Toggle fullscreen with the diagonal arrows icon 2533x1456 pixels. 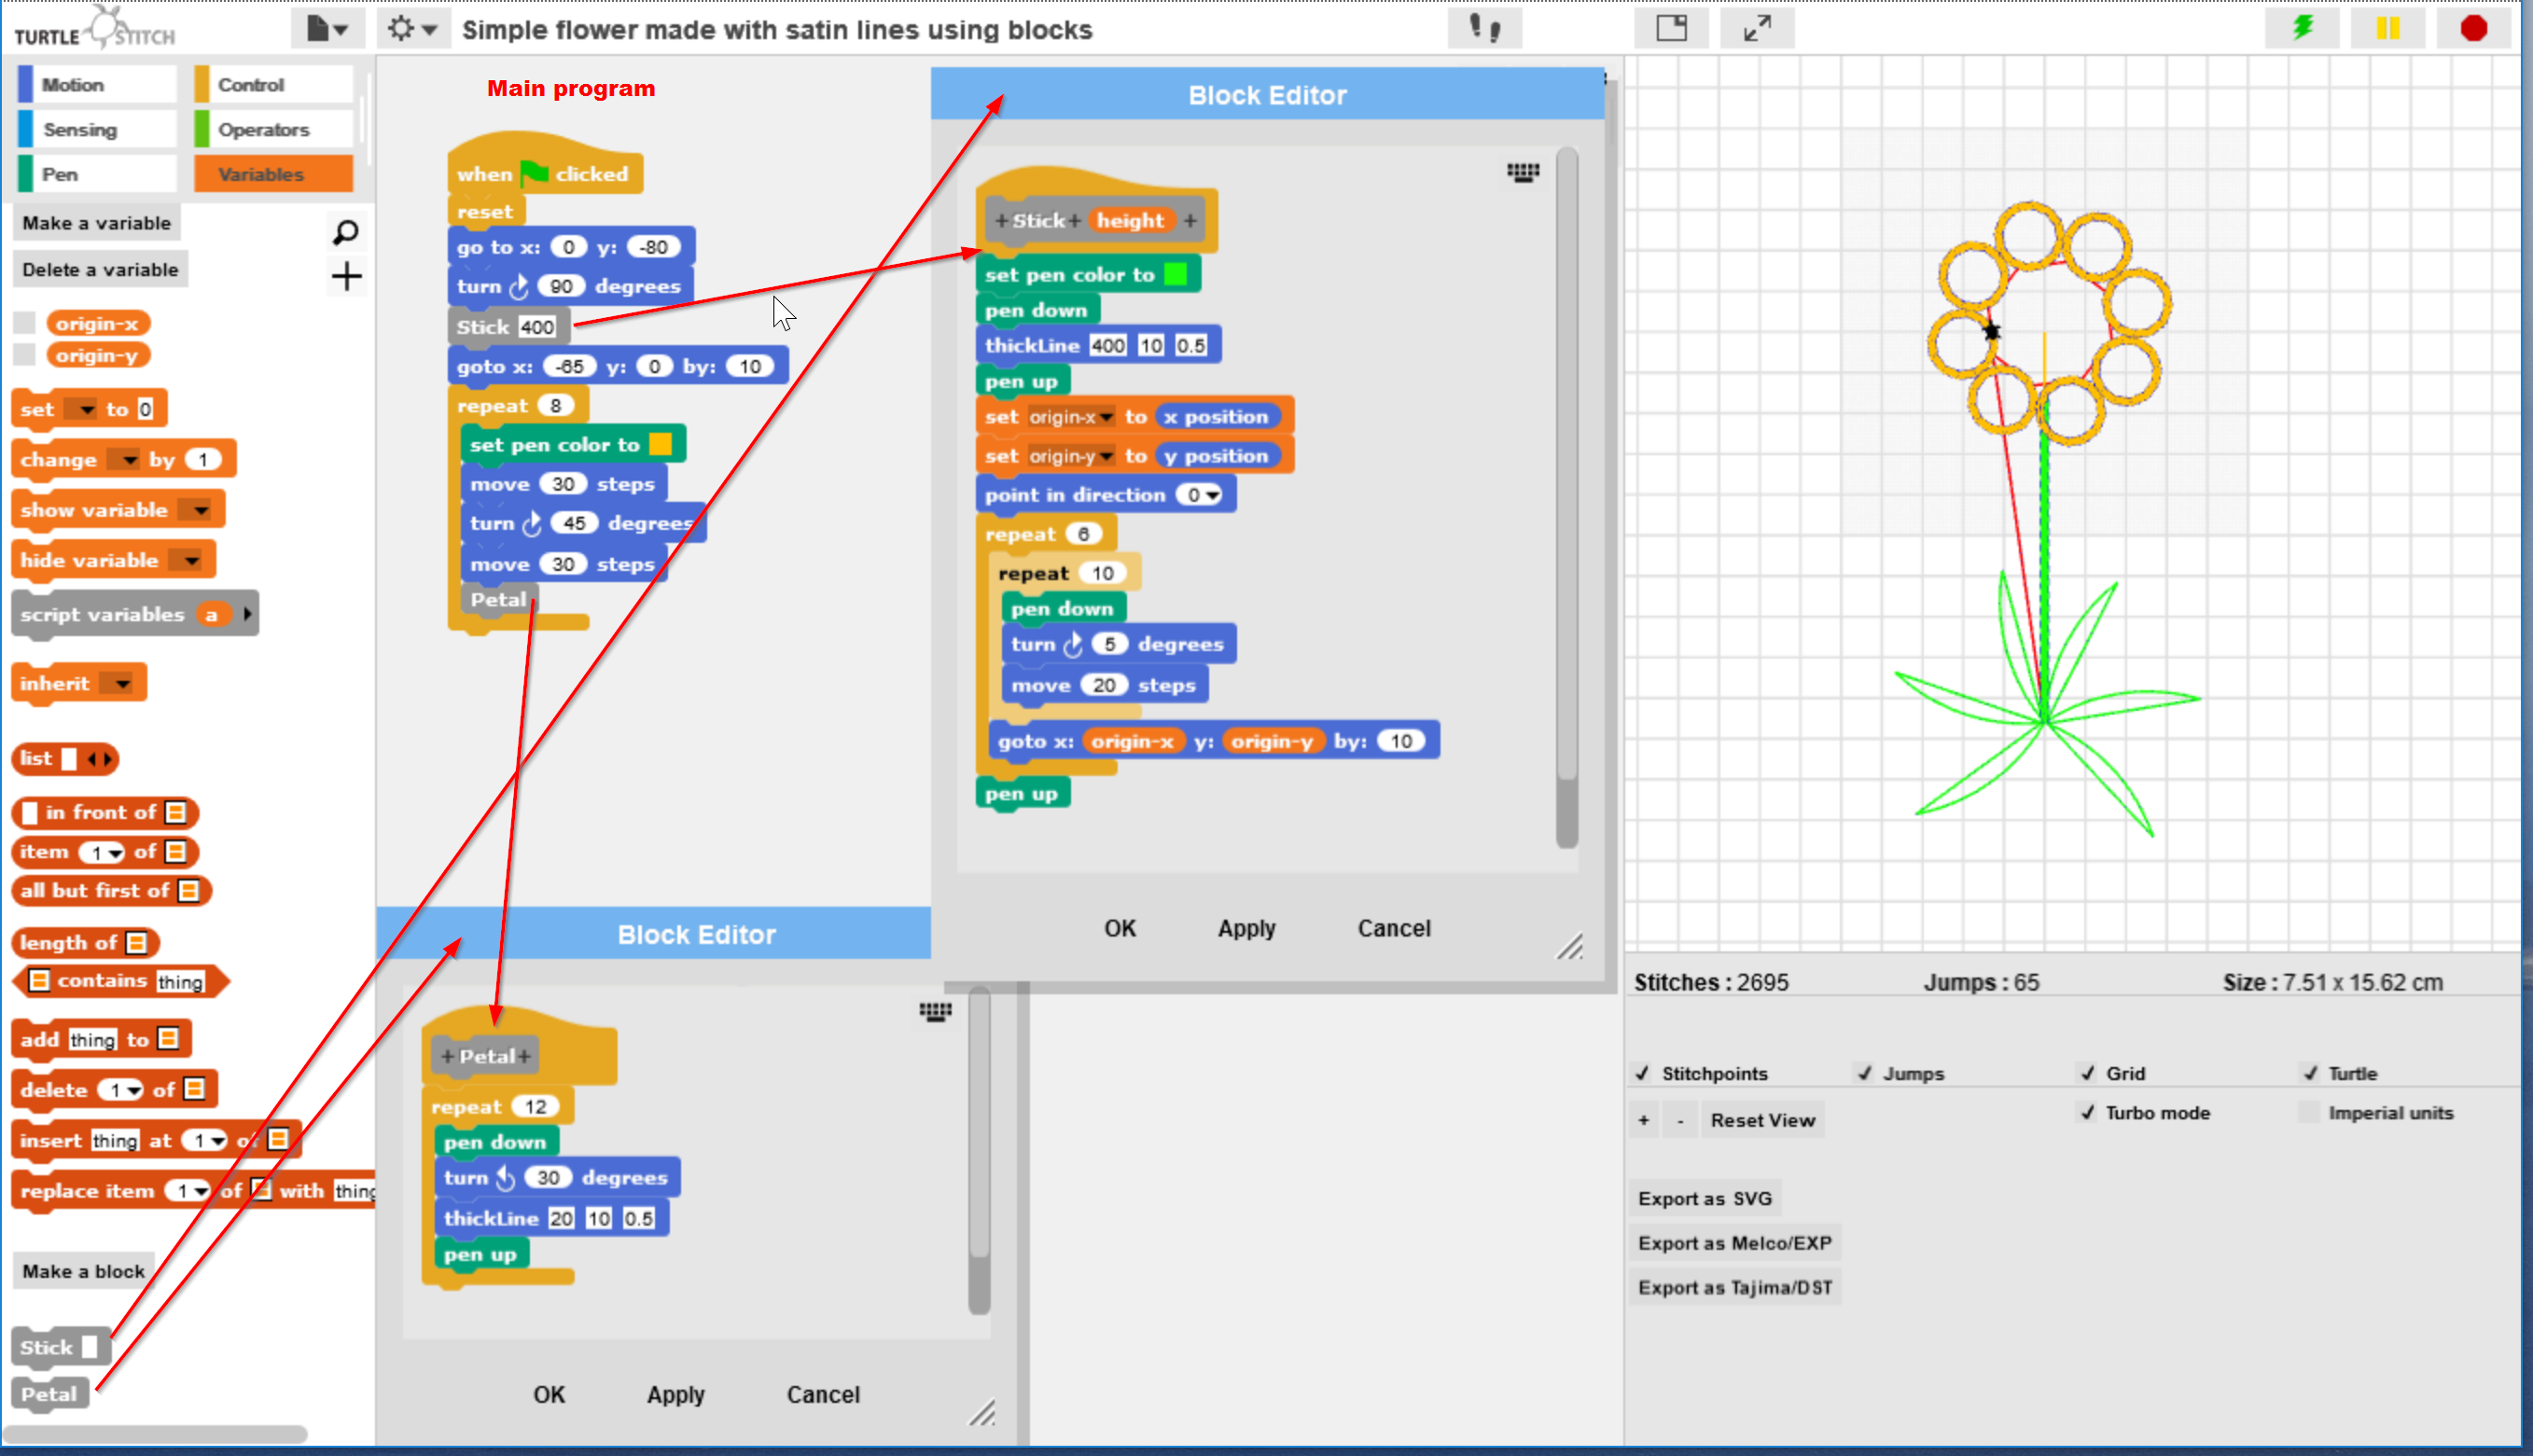point(1756,28)
